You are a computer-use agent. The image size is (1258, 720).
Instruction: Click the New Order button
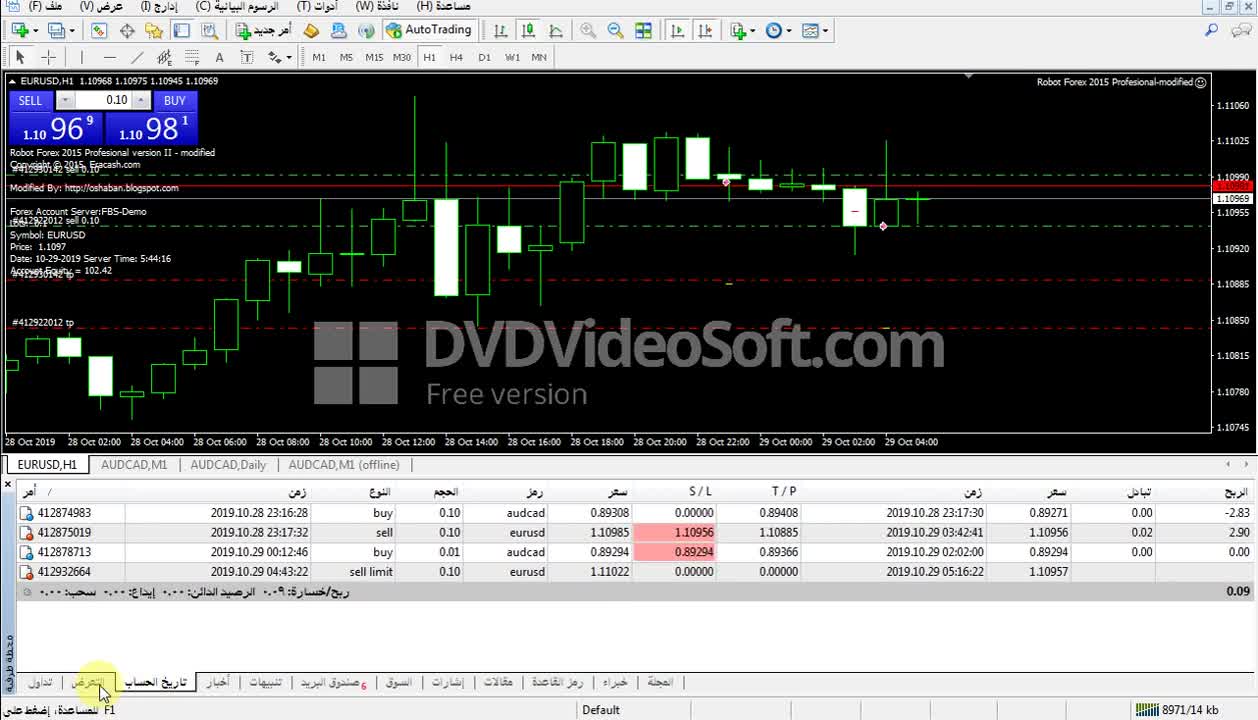(264, 31)
